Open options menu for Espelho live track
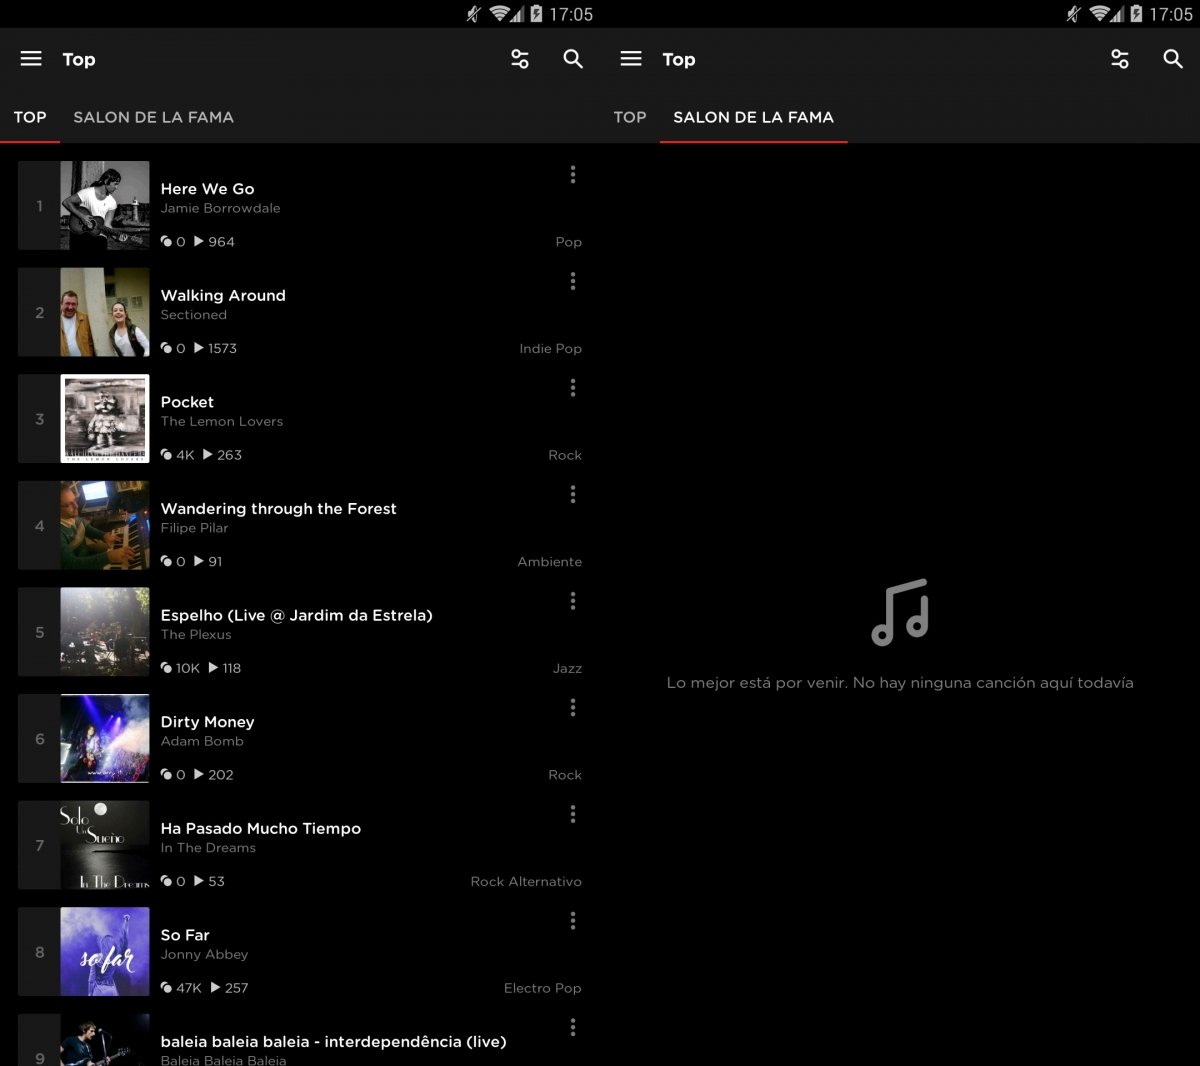 (573, 601)
